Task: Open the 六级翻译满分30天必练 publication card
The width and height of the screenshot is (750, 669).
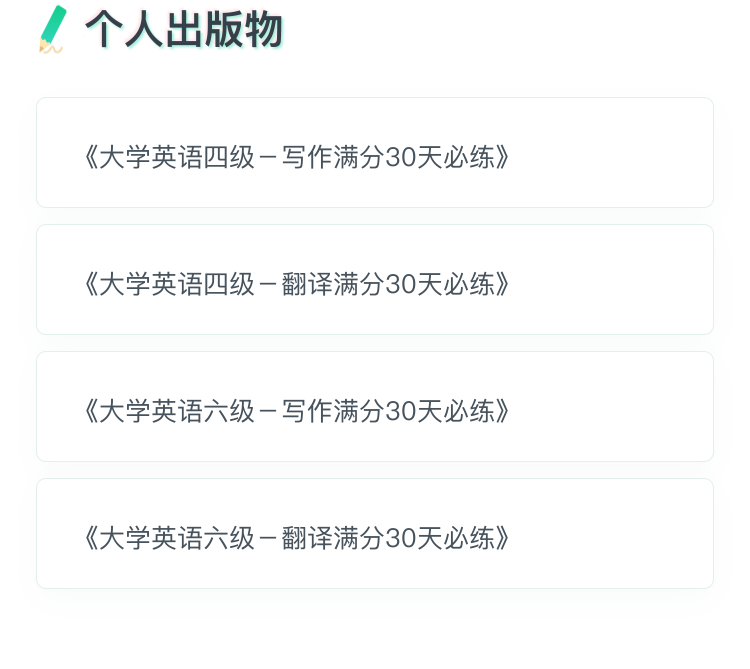Action: coord(374,534)
